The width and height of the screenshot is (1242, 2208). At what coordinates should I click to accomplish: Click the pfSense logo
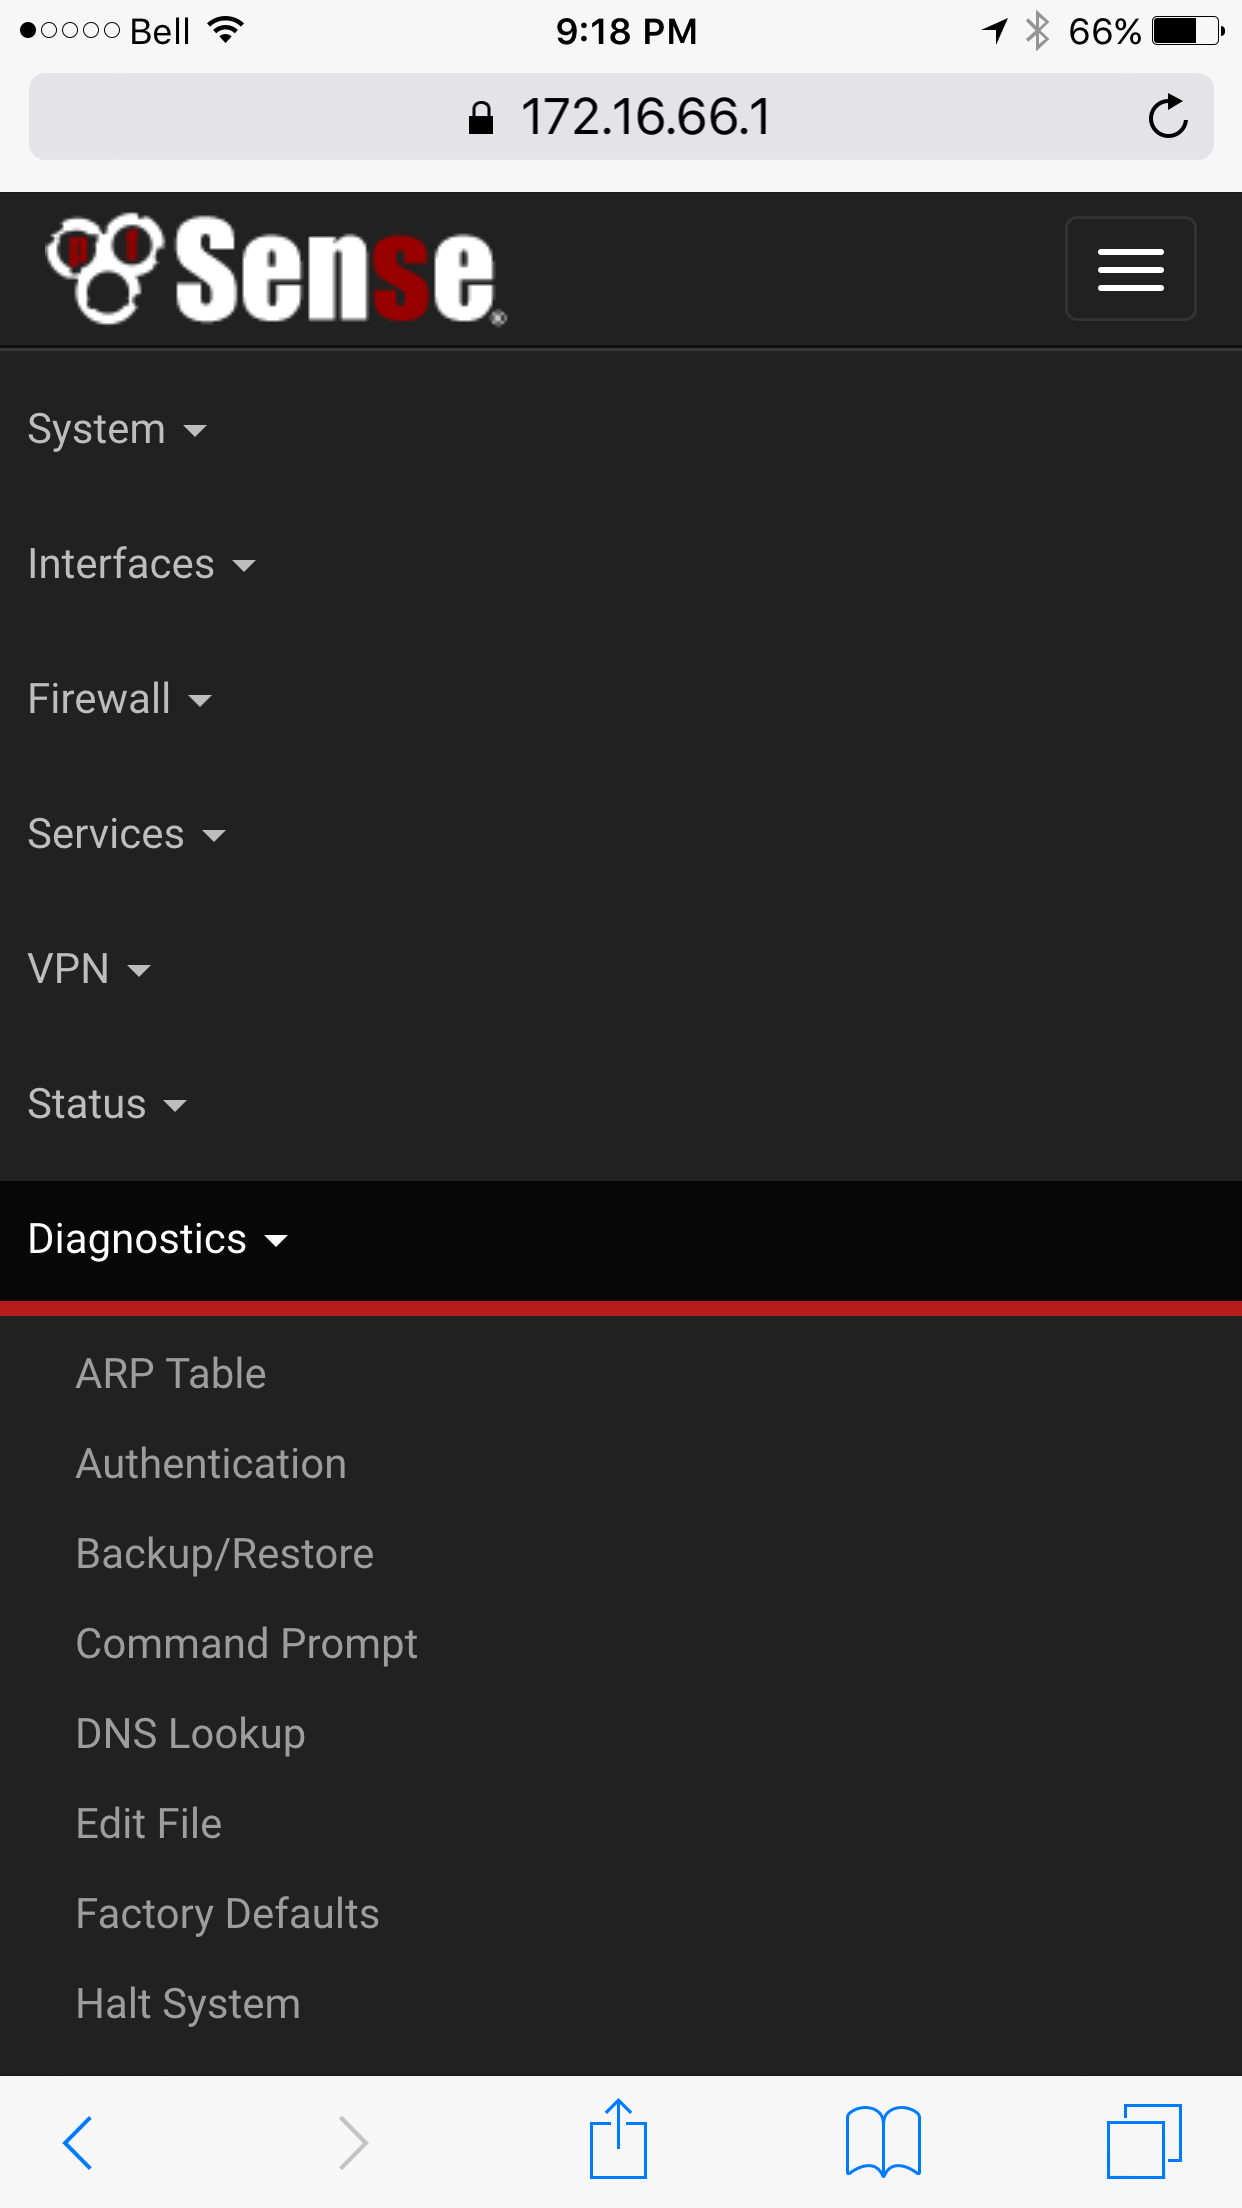click(x=276, y=270)
